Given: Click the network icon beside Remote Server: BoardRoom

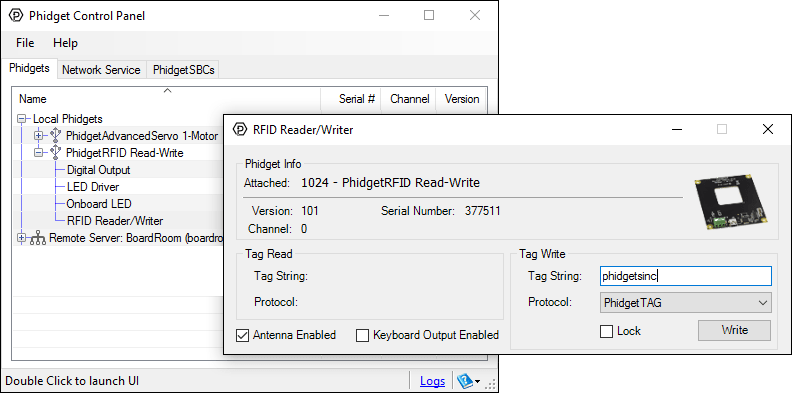Looking at the screenshot, I should pos(38,238).
